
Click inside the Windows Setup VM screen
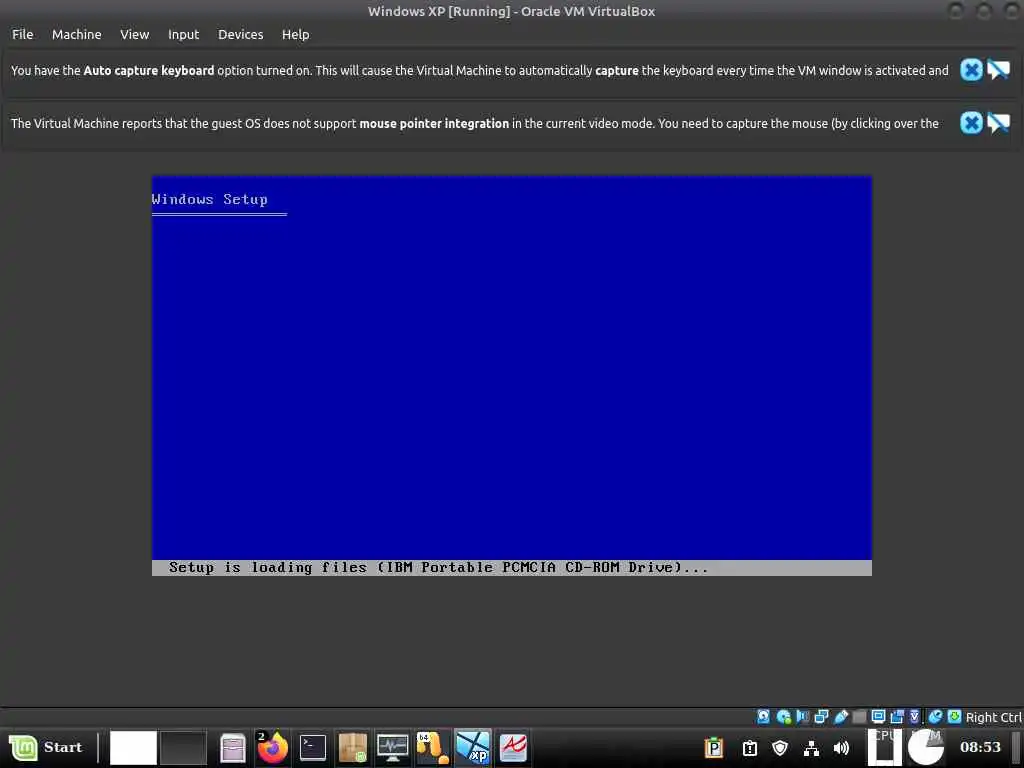511,376
